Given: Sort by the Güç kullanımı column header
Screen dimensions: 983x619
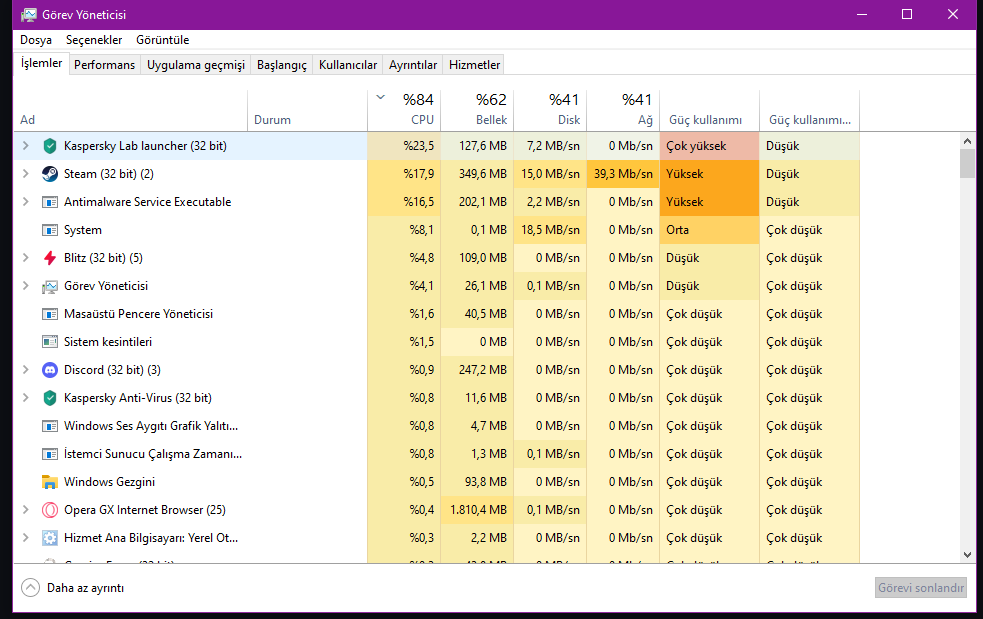Looking at the screenshot, I should [709, 110].
